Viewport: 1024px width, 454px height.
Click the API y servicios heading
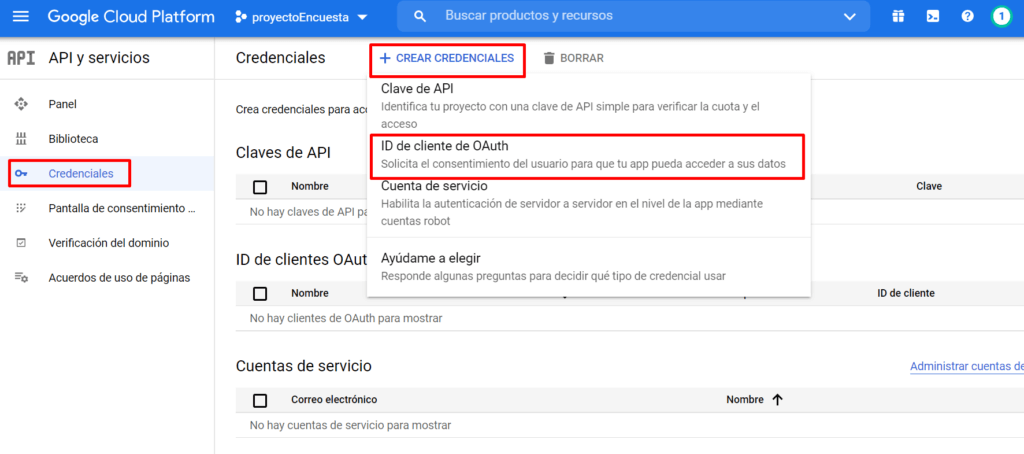point(99,58)
